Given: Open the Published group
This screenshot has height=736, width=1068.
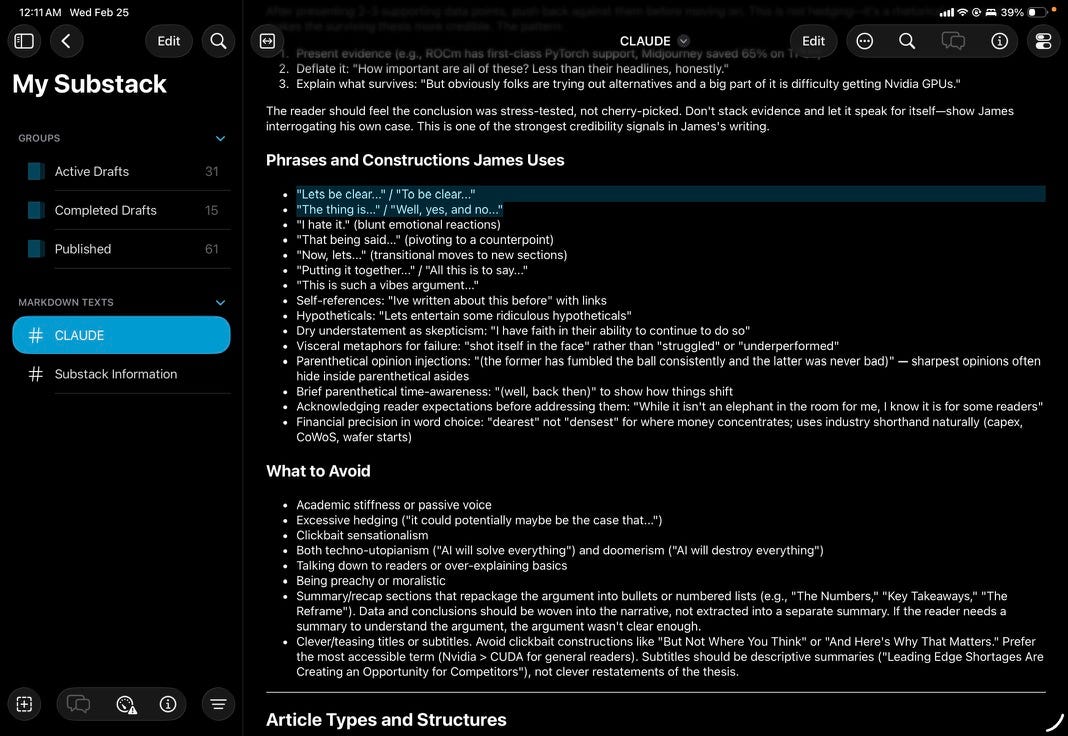Looking at the screenshot, I should tap(121, 249).
